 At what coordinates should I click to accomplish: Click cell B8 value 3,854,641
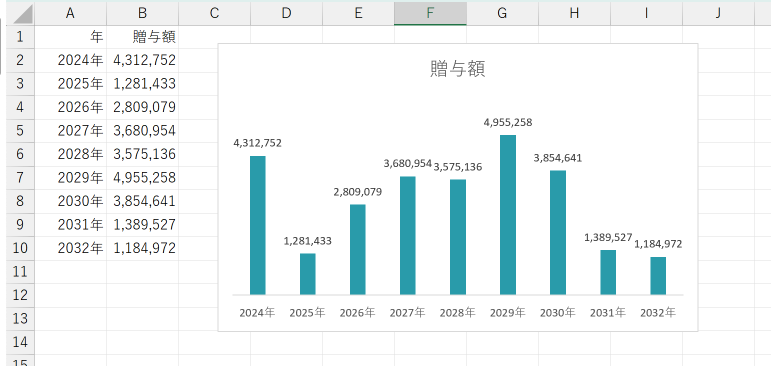coord(142,201)
